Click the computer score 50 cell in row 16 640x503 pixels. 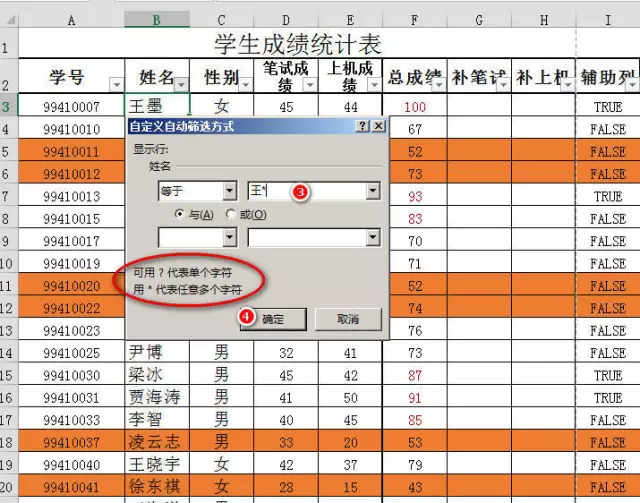coord(350,397)
